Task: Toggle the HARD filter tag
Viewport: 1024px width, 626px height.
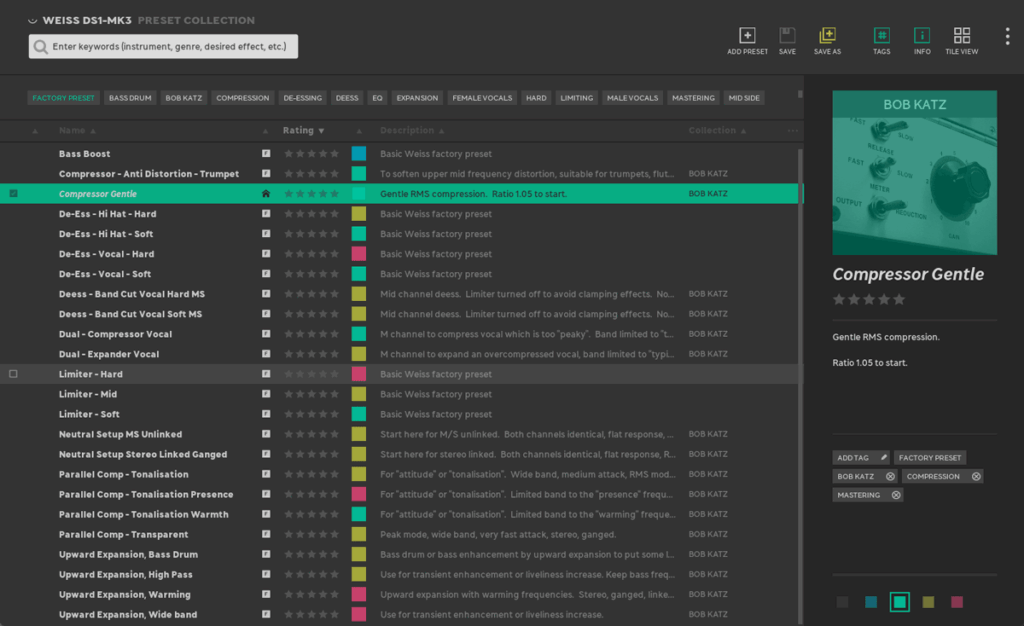Action: coord(536,98)
